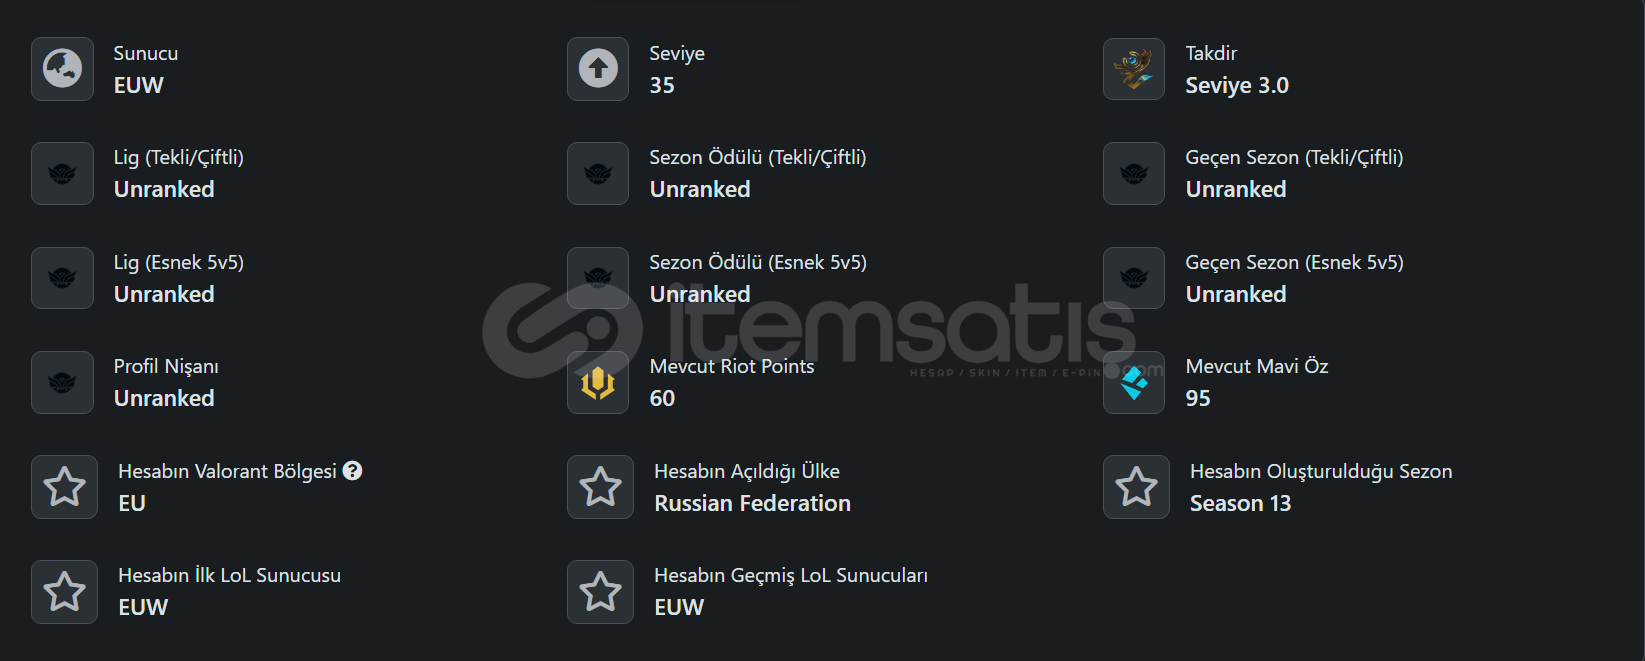Click the question mark beside Valorant Bölgesi
Image resolution: width=1645 pixels, height=661 pixels.
click(352, 471)
